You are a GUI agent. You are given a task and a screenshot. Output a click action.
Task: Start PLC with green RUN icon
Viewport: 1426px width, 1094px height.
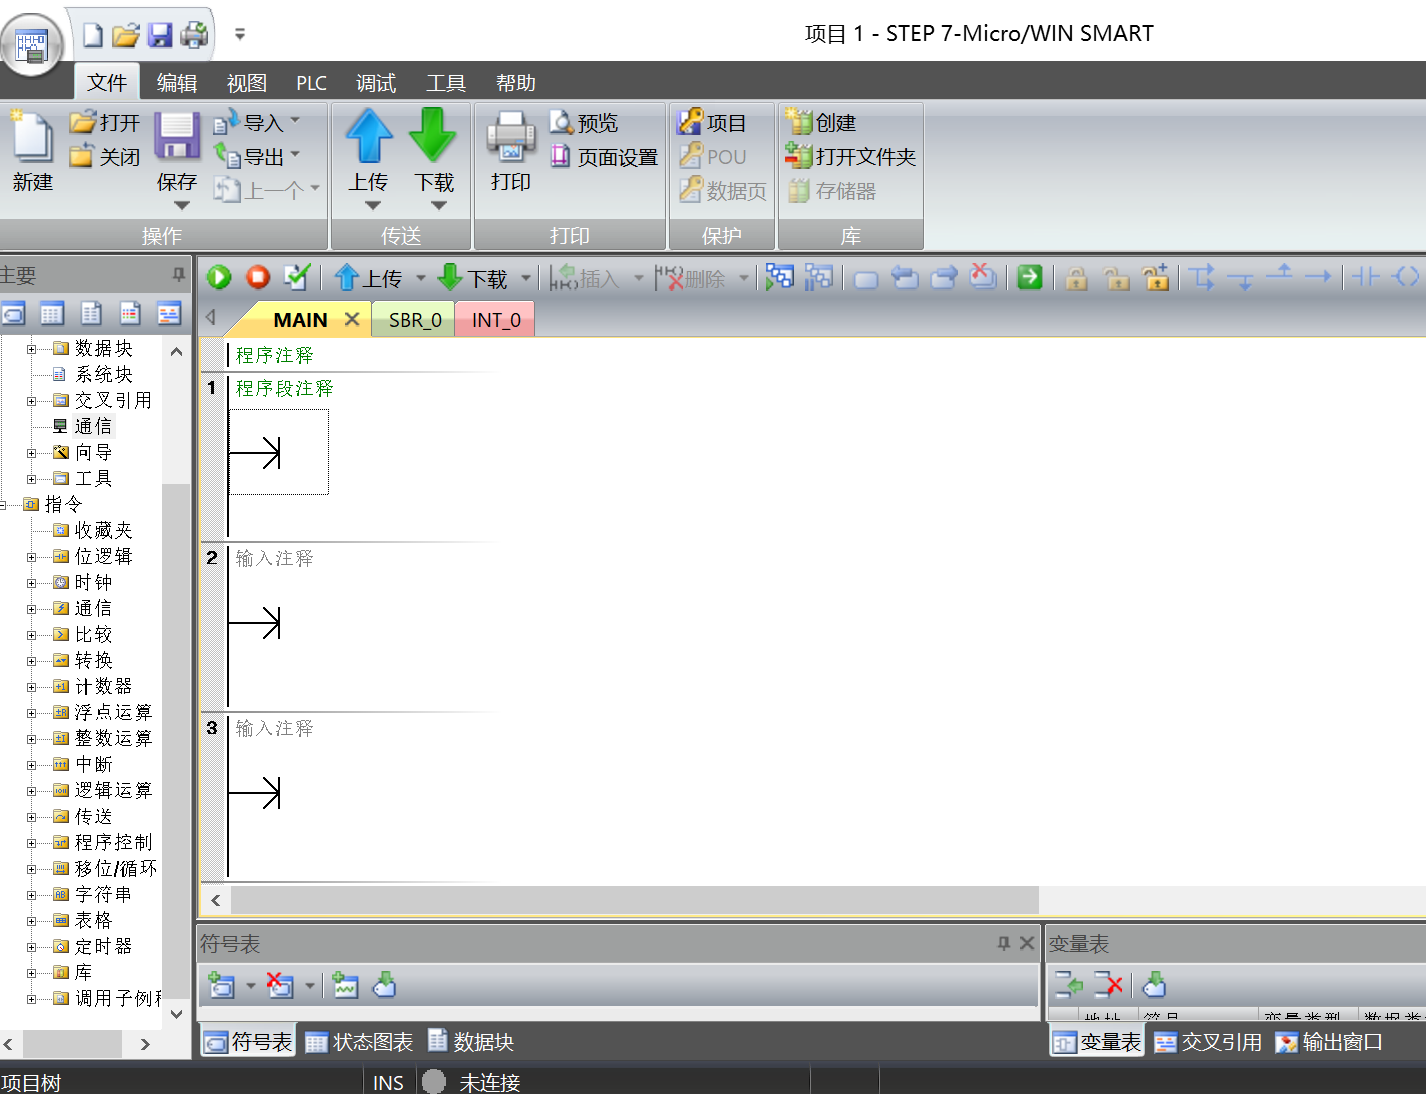click(219, 277)
